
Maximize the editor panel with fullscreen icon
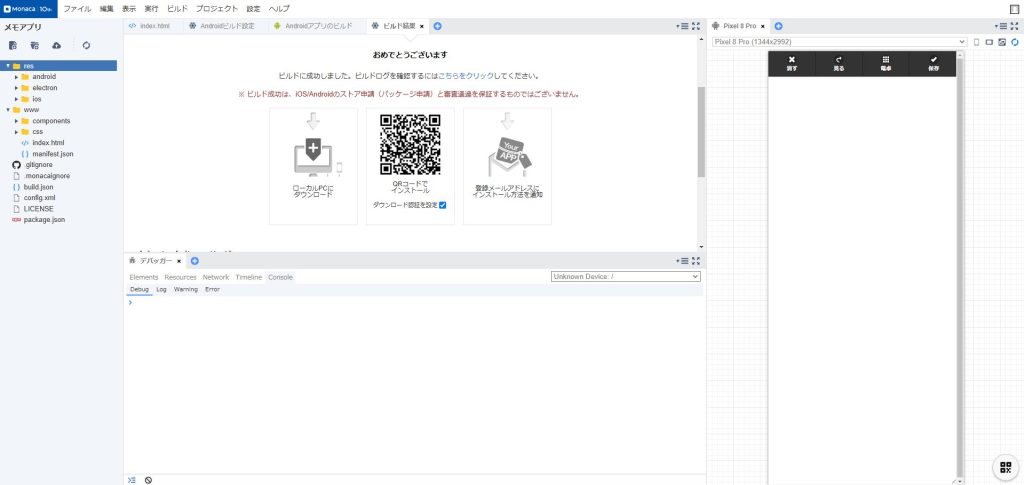pyautogui.click(x=696, y=26)
